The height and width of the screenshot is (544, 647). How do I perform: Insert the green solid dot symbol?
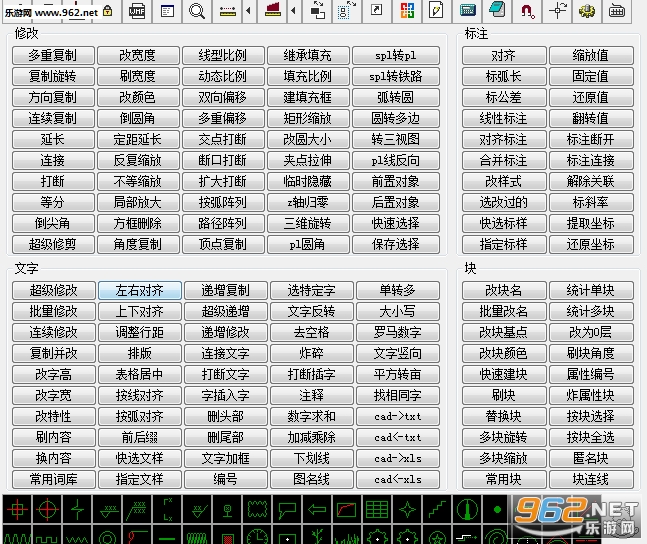497,510
